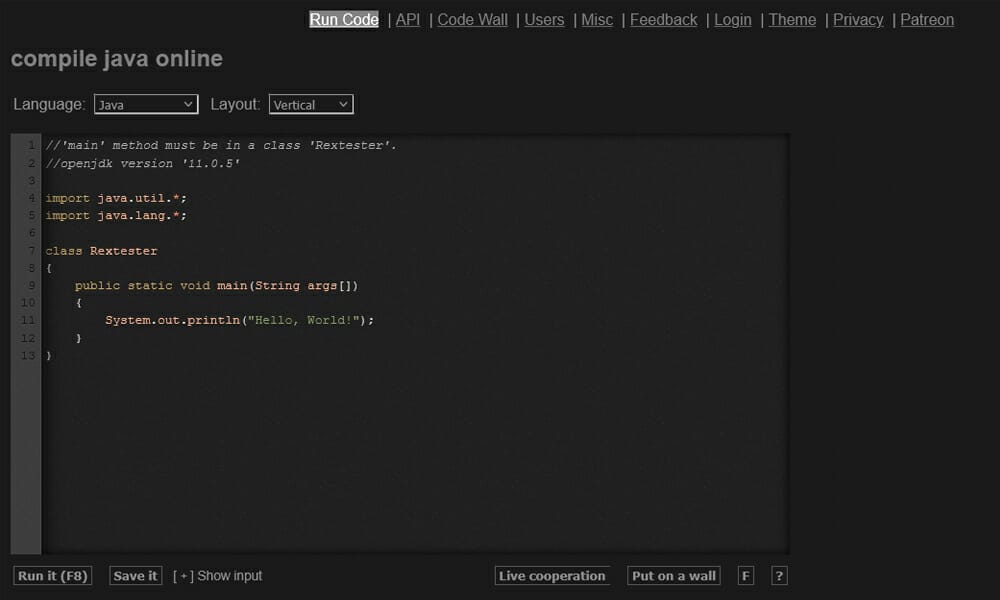The image size is (1000, 600).
Task: Open the Misc link
Action: [x=597, y=20]
